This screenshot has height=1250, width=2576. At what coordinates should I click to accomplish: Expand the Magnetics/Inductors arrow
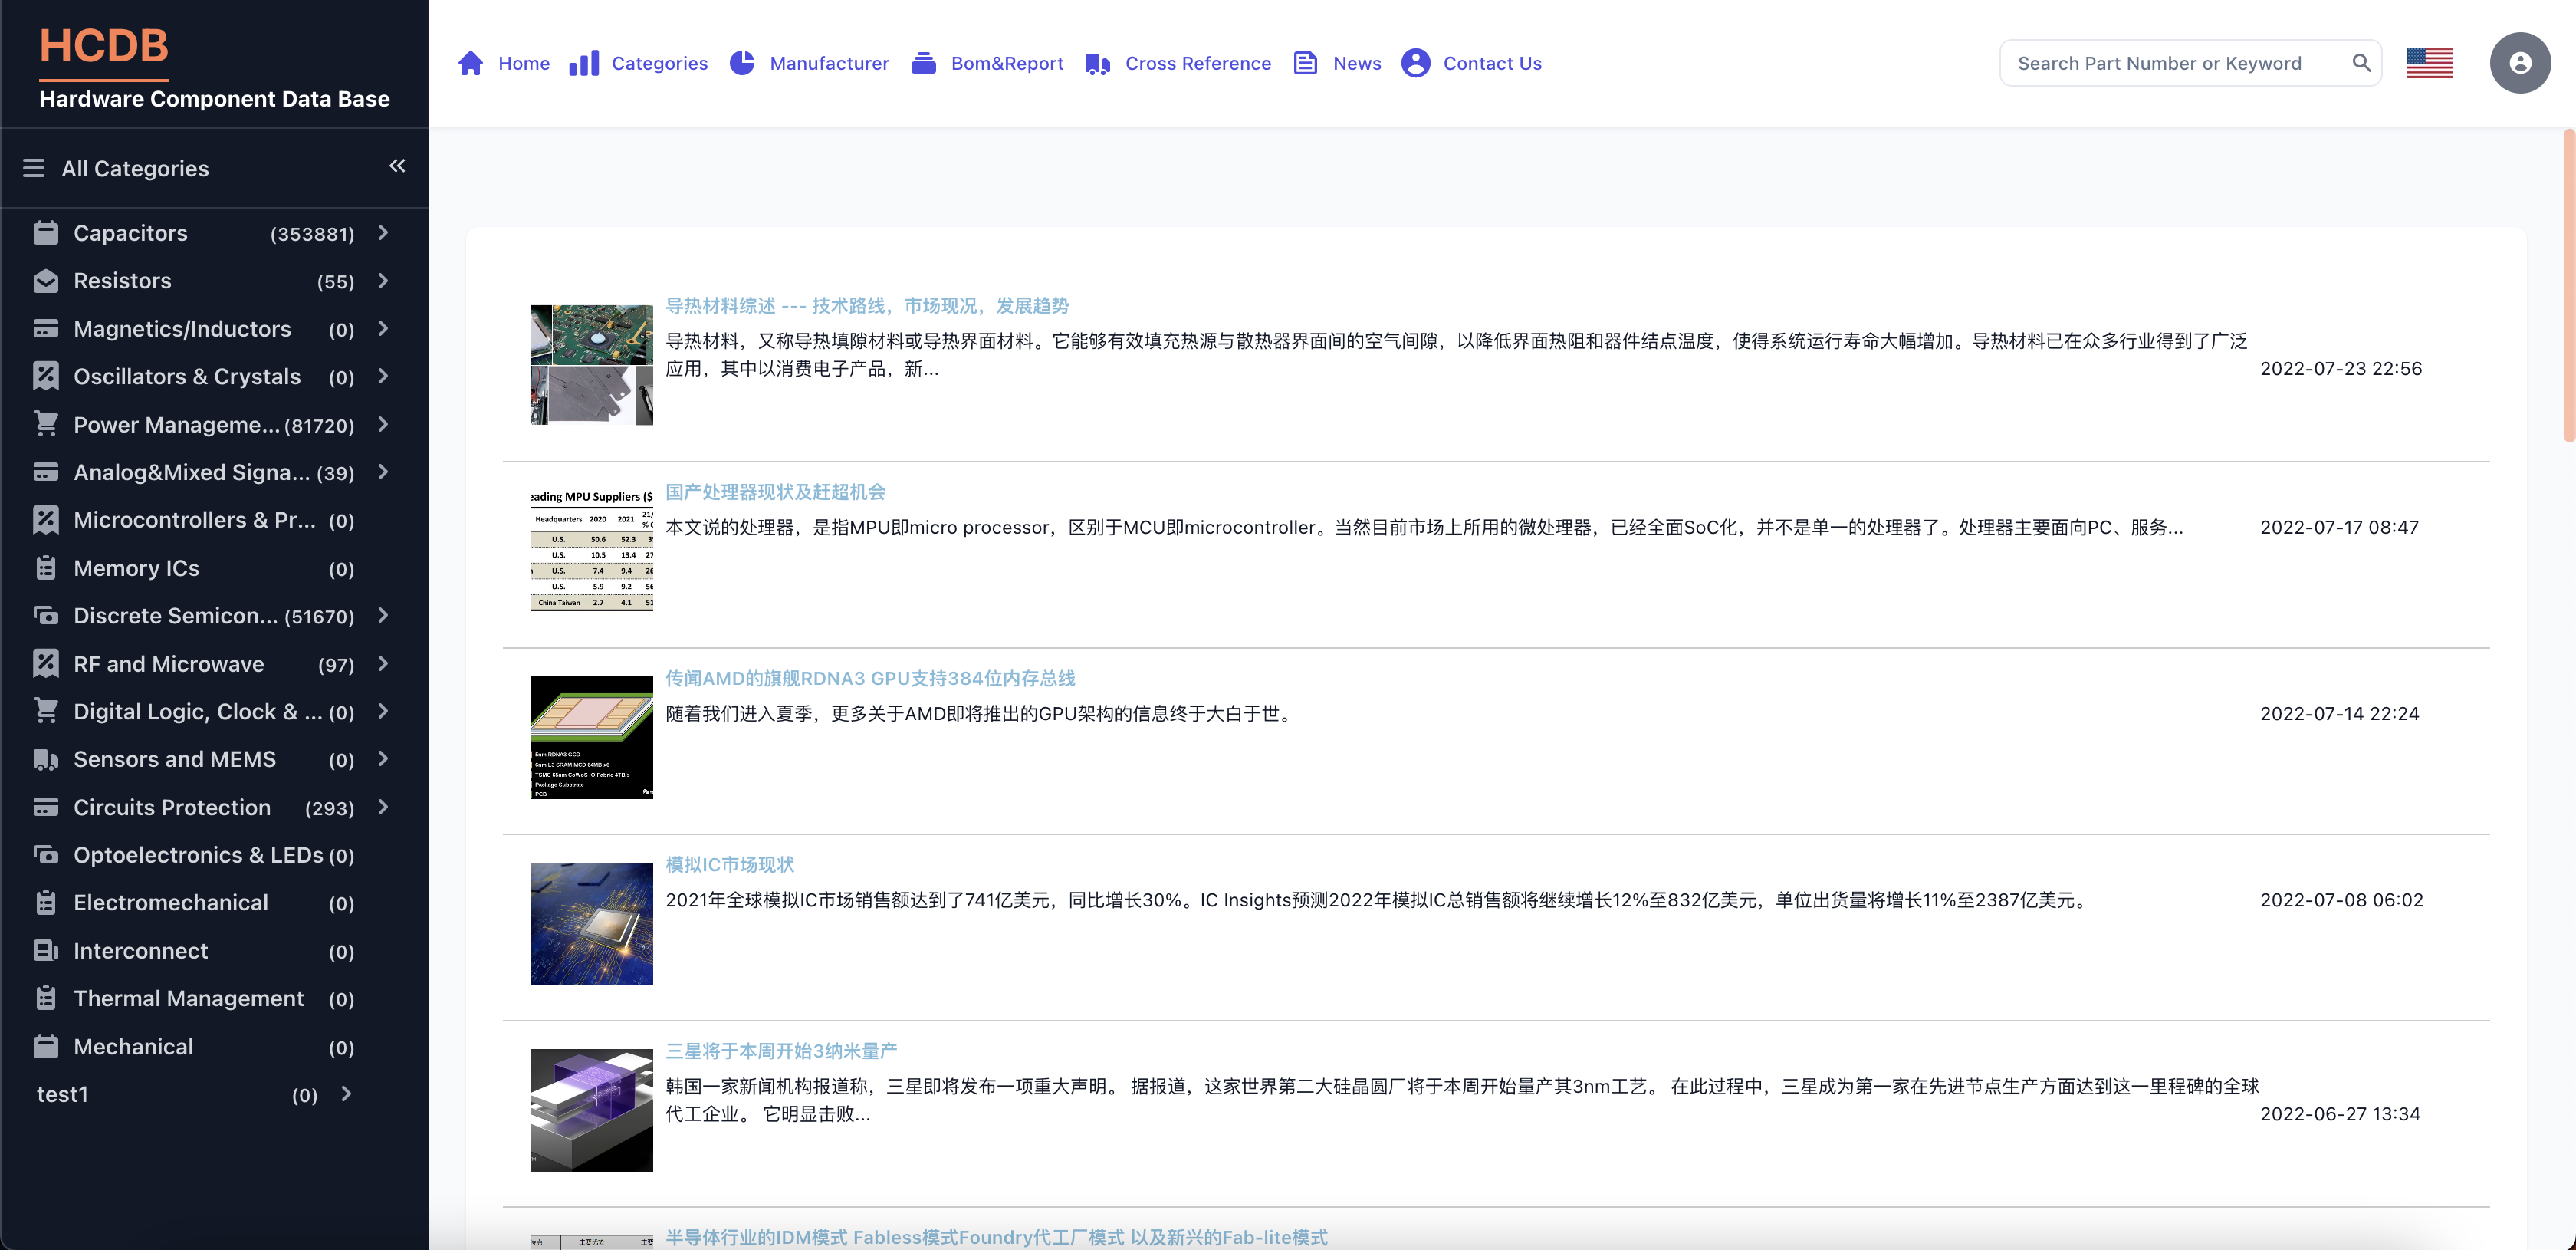coord(383,328)
